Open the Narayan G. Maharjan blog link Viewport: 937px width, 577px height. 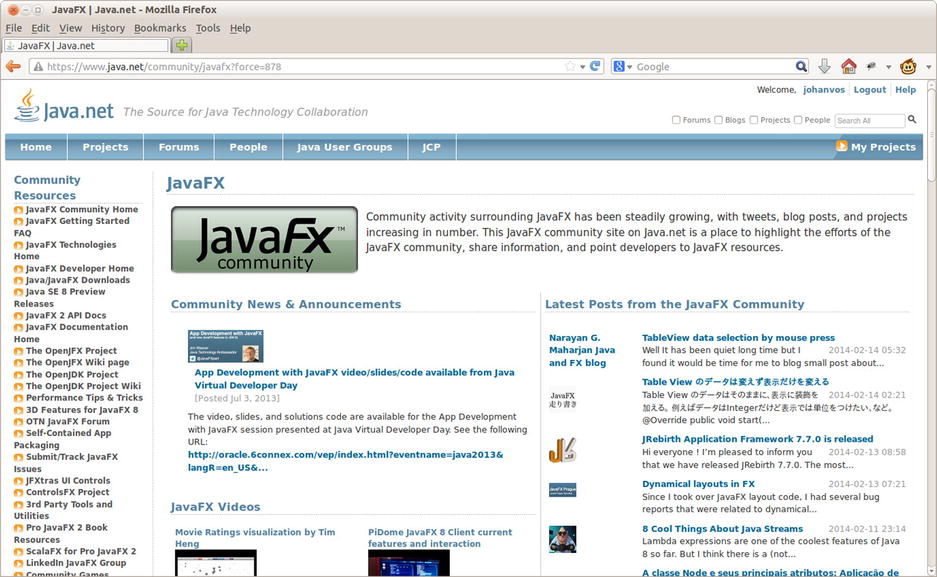pos(582,350)
